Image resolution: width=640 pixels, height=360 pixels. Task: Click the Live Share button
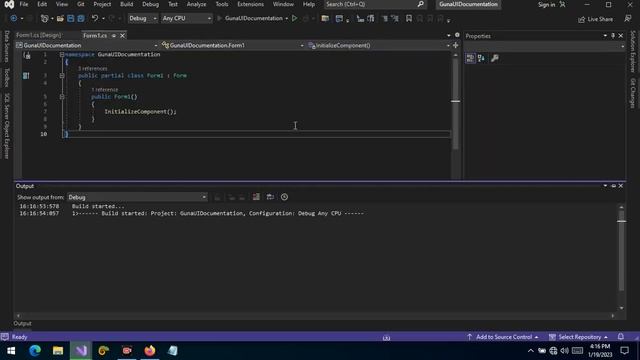596,19
